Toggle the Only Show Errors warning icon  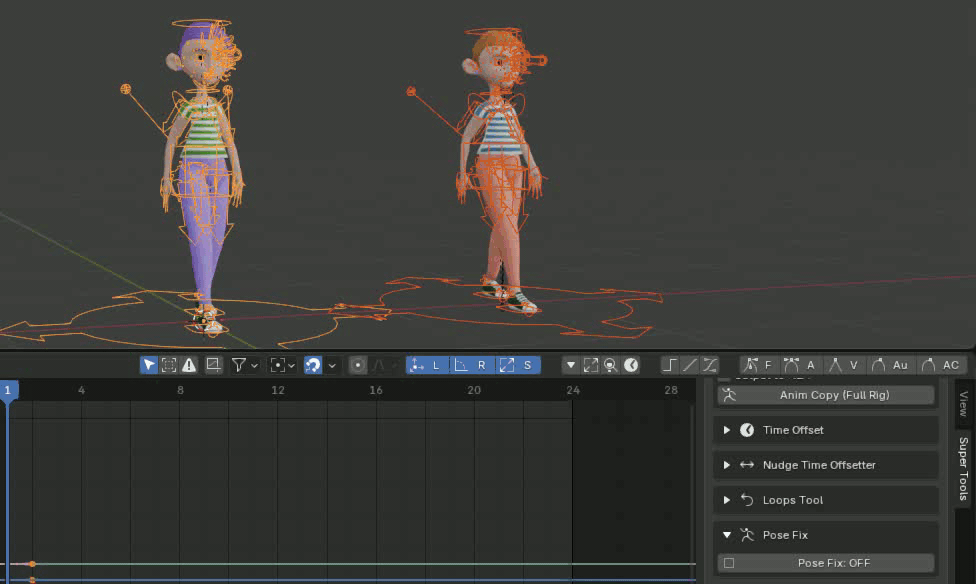pyautogui.click(x=189, y=365)
